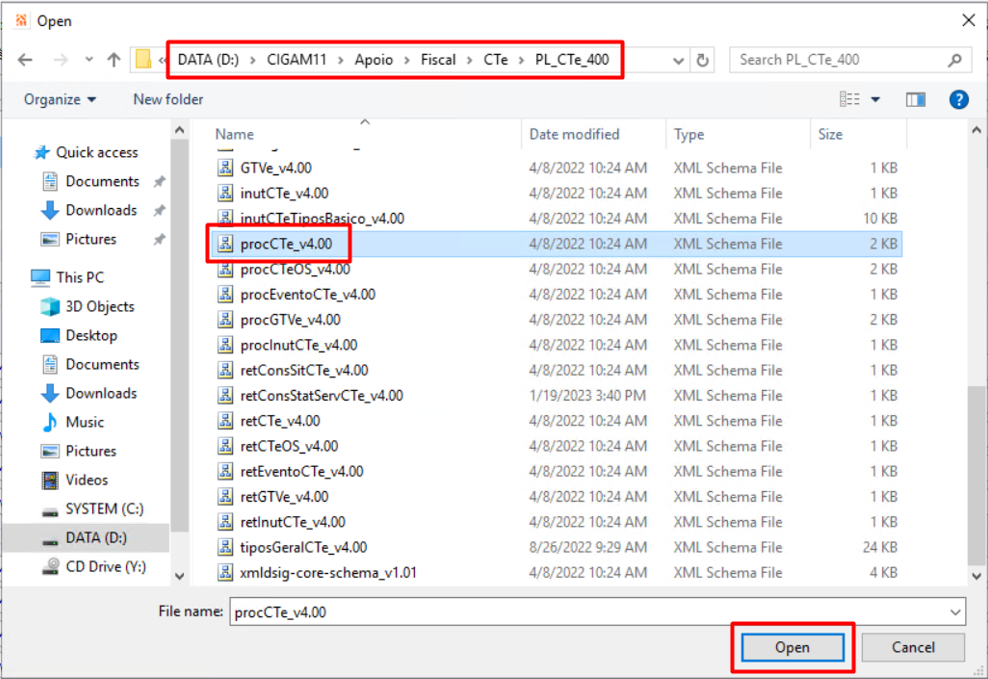The image size is (988, 679).
Task: Click CIGAM11 in the breadcrumb path
Action: (296, 60)
